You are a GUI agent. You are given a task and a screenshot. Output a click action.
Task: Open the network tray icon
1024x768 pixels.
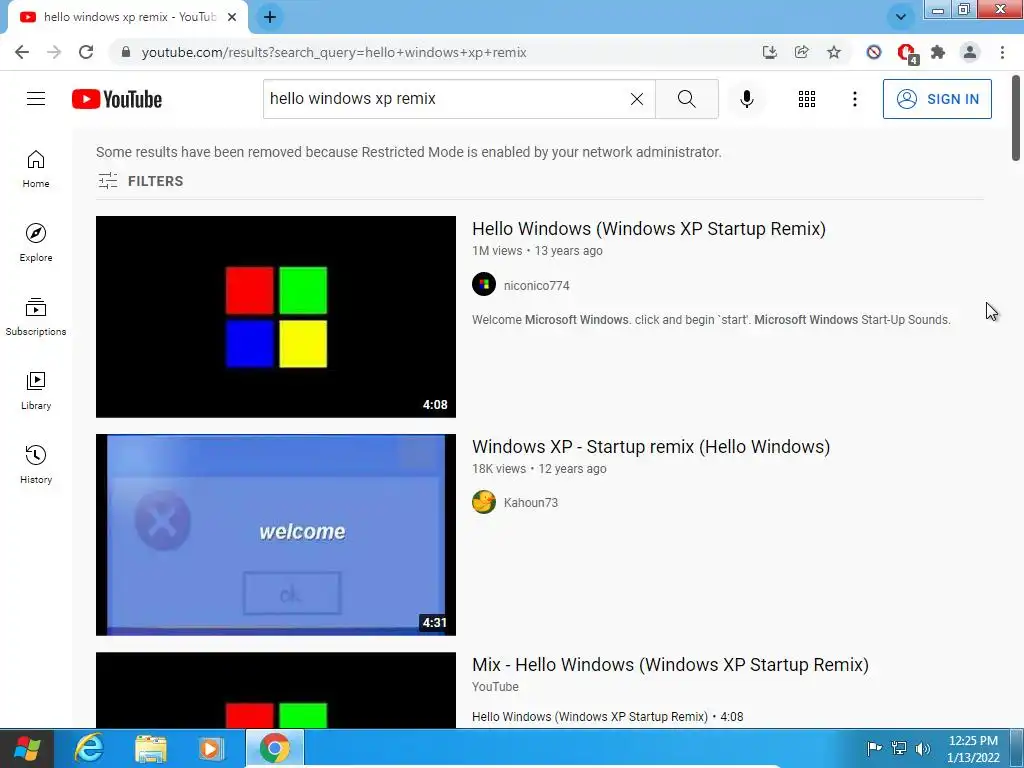tap(899, 748)
